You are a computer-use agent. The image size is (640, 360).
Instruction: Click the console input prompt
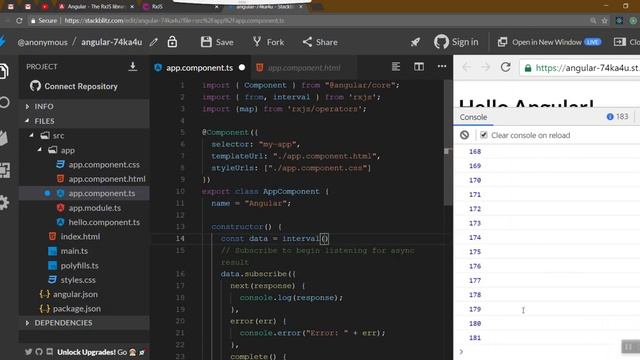[x=547, y=351]
